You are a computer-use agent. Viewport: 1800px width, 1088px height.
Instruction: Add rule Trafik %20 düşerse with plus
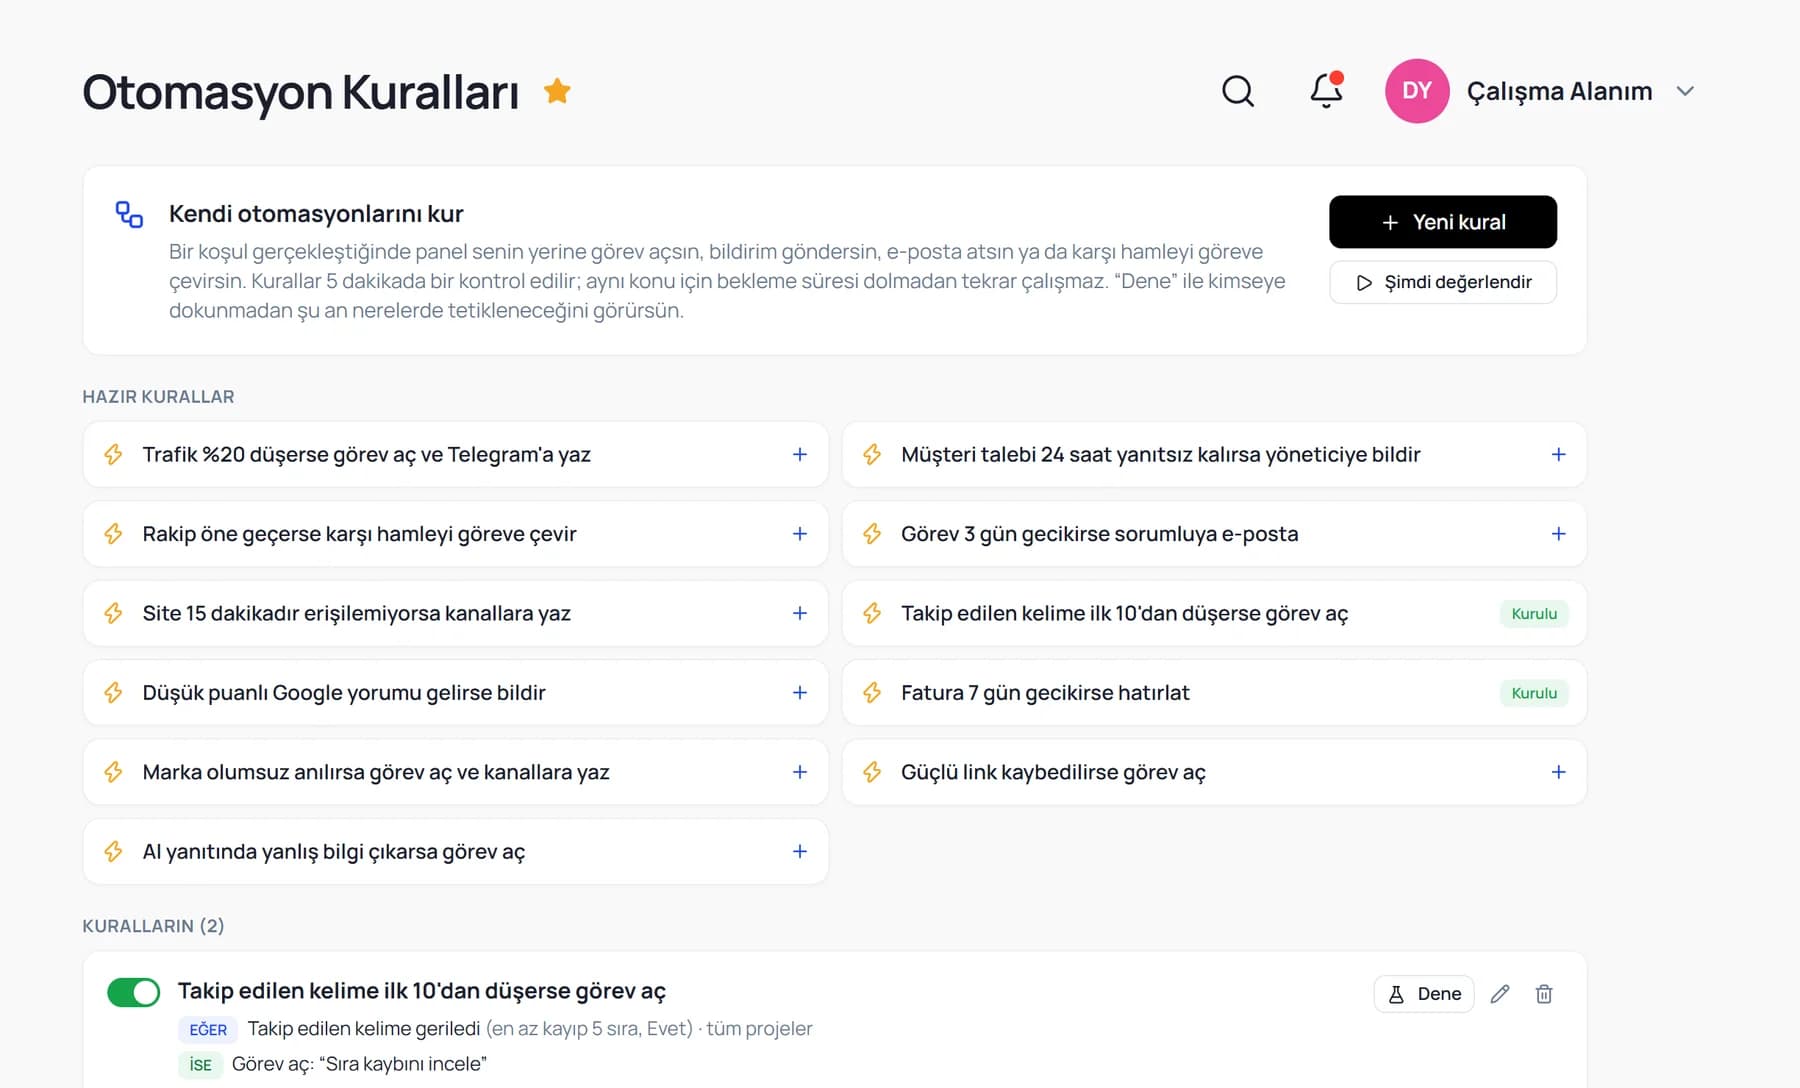click(x=800, y=454)
